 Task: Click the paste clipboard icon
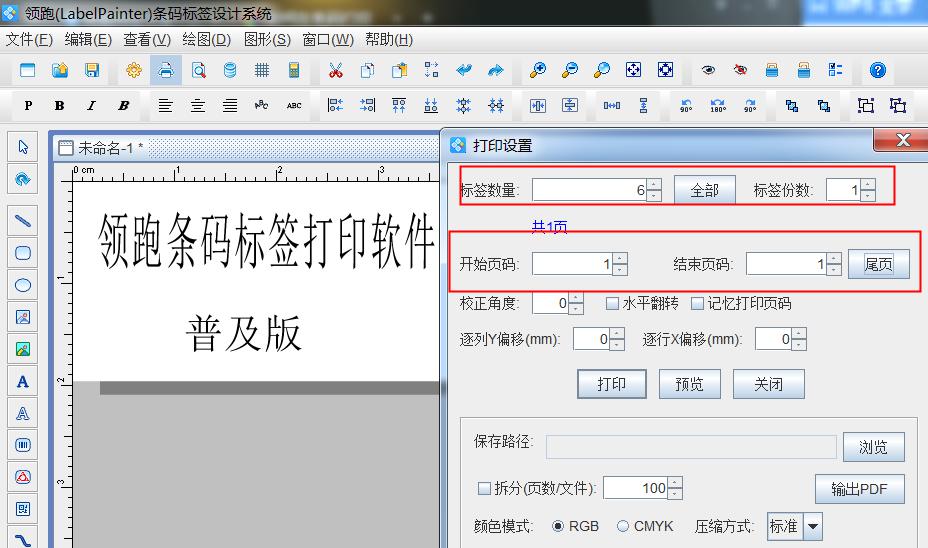coord(399,70)
